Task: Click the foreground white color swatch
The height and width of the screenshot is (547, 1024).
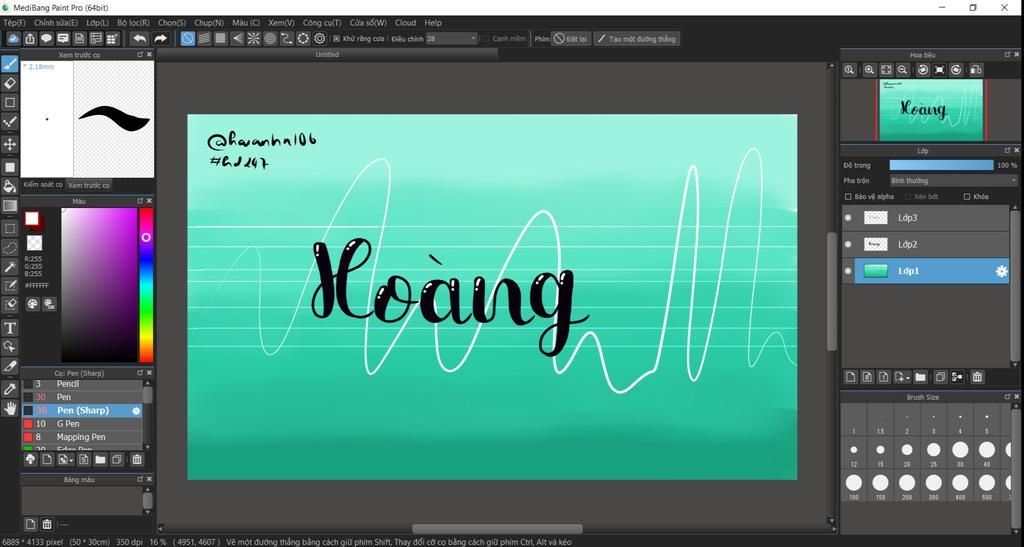Action: 31,219
